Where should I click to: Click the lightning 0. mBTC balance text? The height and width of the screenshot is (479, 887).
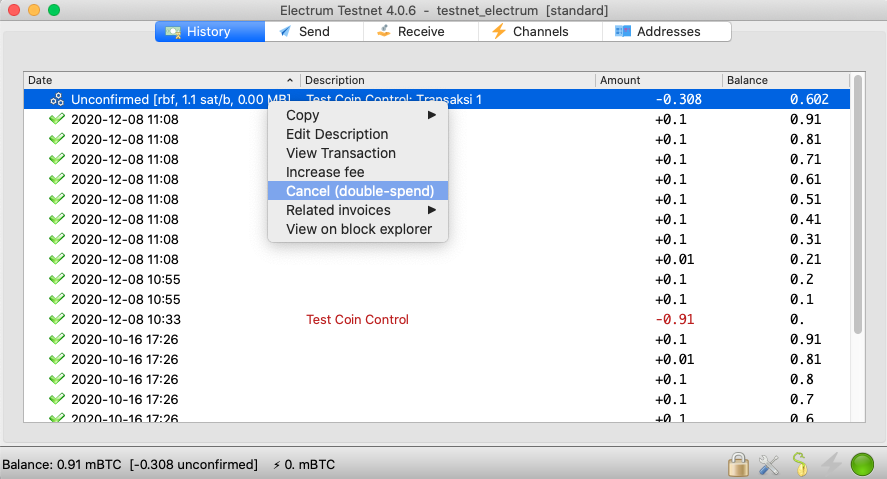[304, 465]
